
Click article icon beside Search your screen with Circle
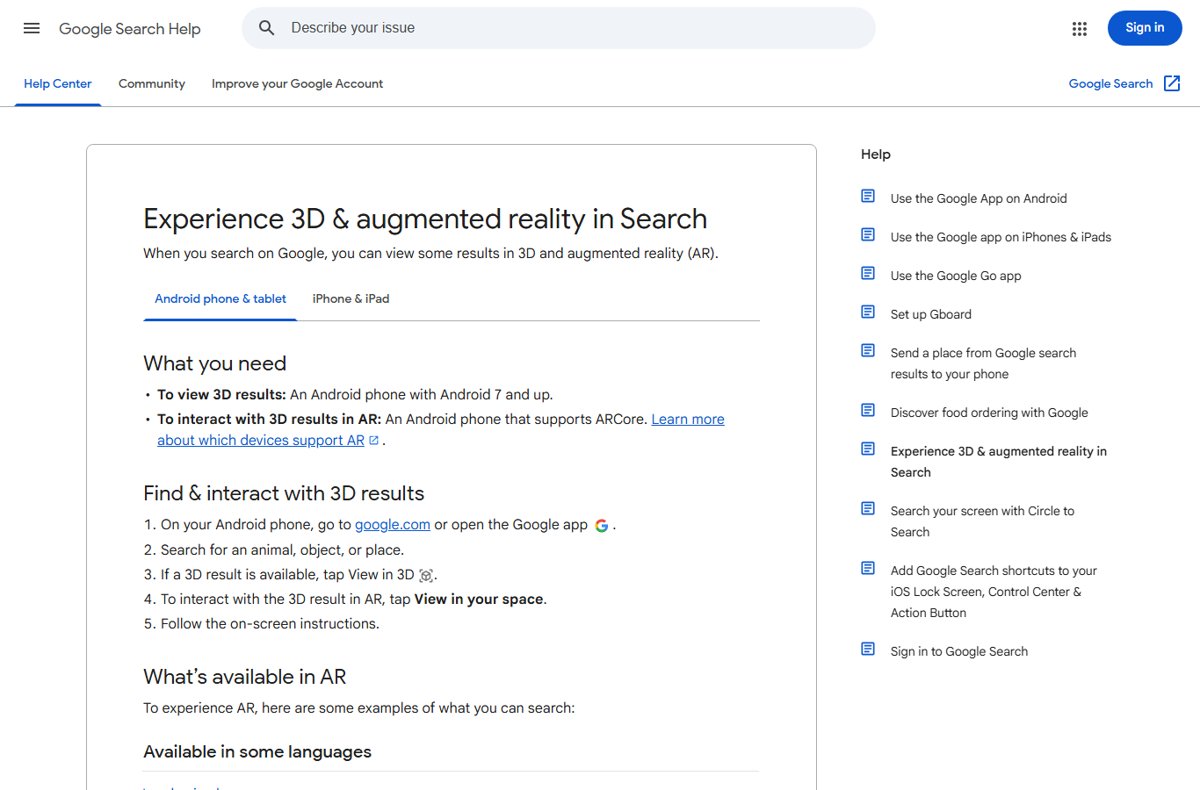point(868,508)
